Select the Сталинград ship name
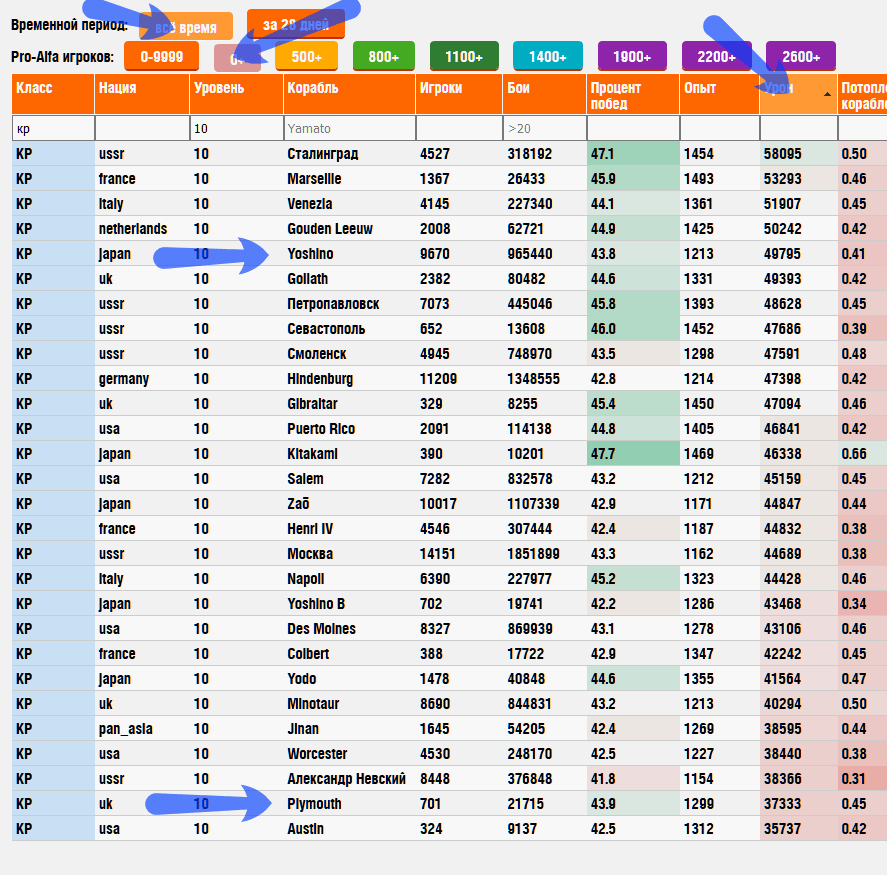Viewport: 887px width, 875px height. (x=322, y=154)
